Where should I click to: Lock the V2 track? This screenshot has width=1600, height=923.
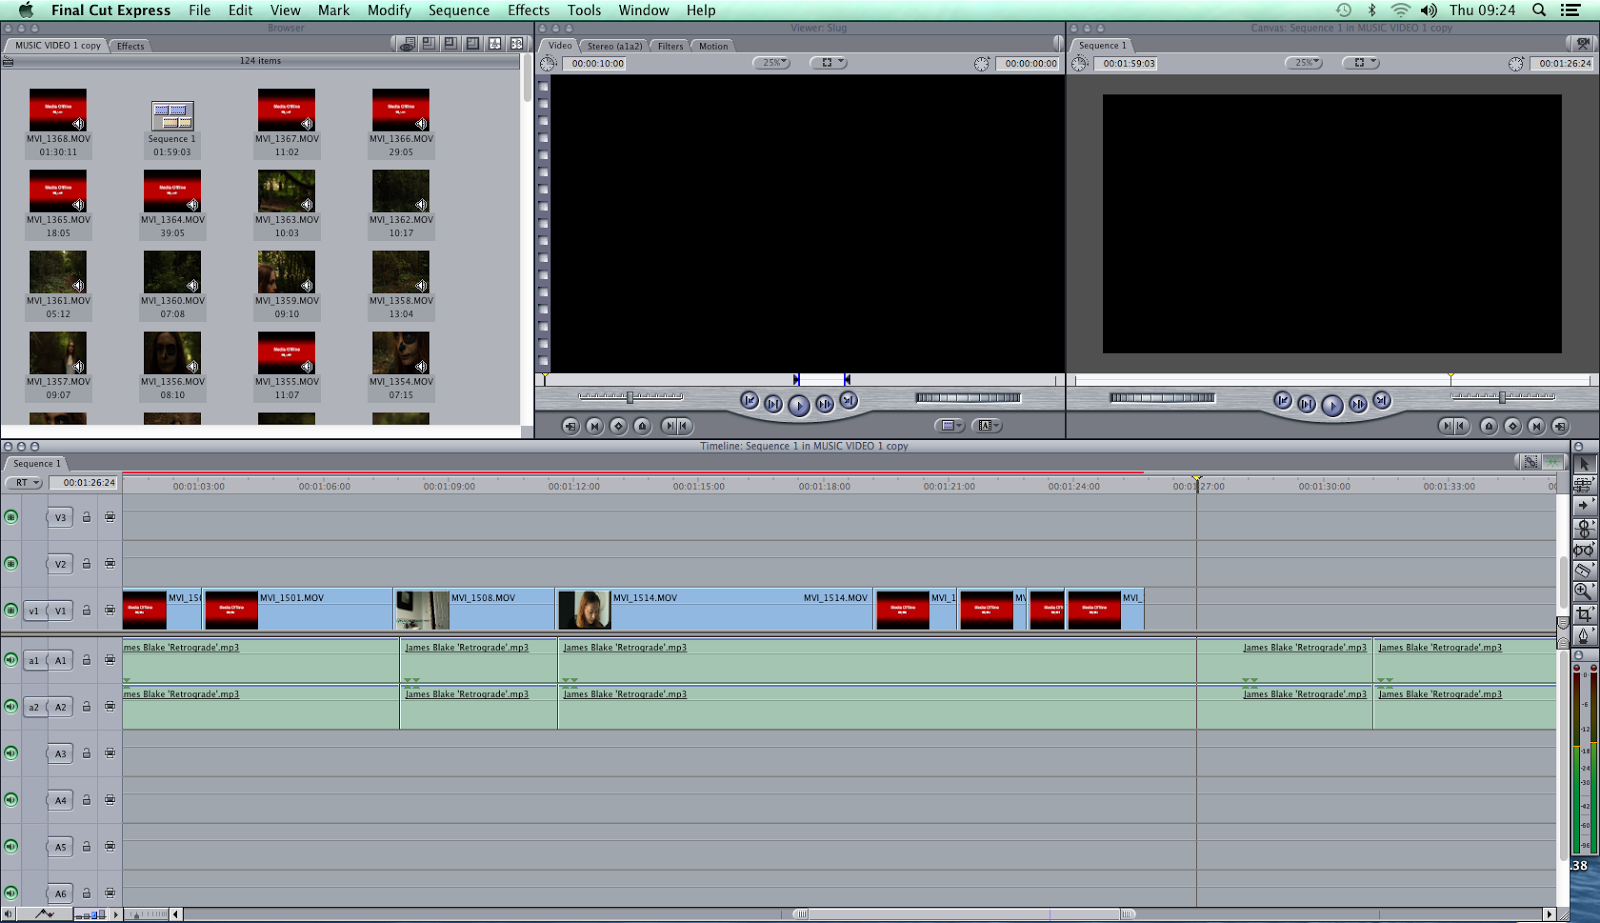pyautogui.click(x=87, y=564)
